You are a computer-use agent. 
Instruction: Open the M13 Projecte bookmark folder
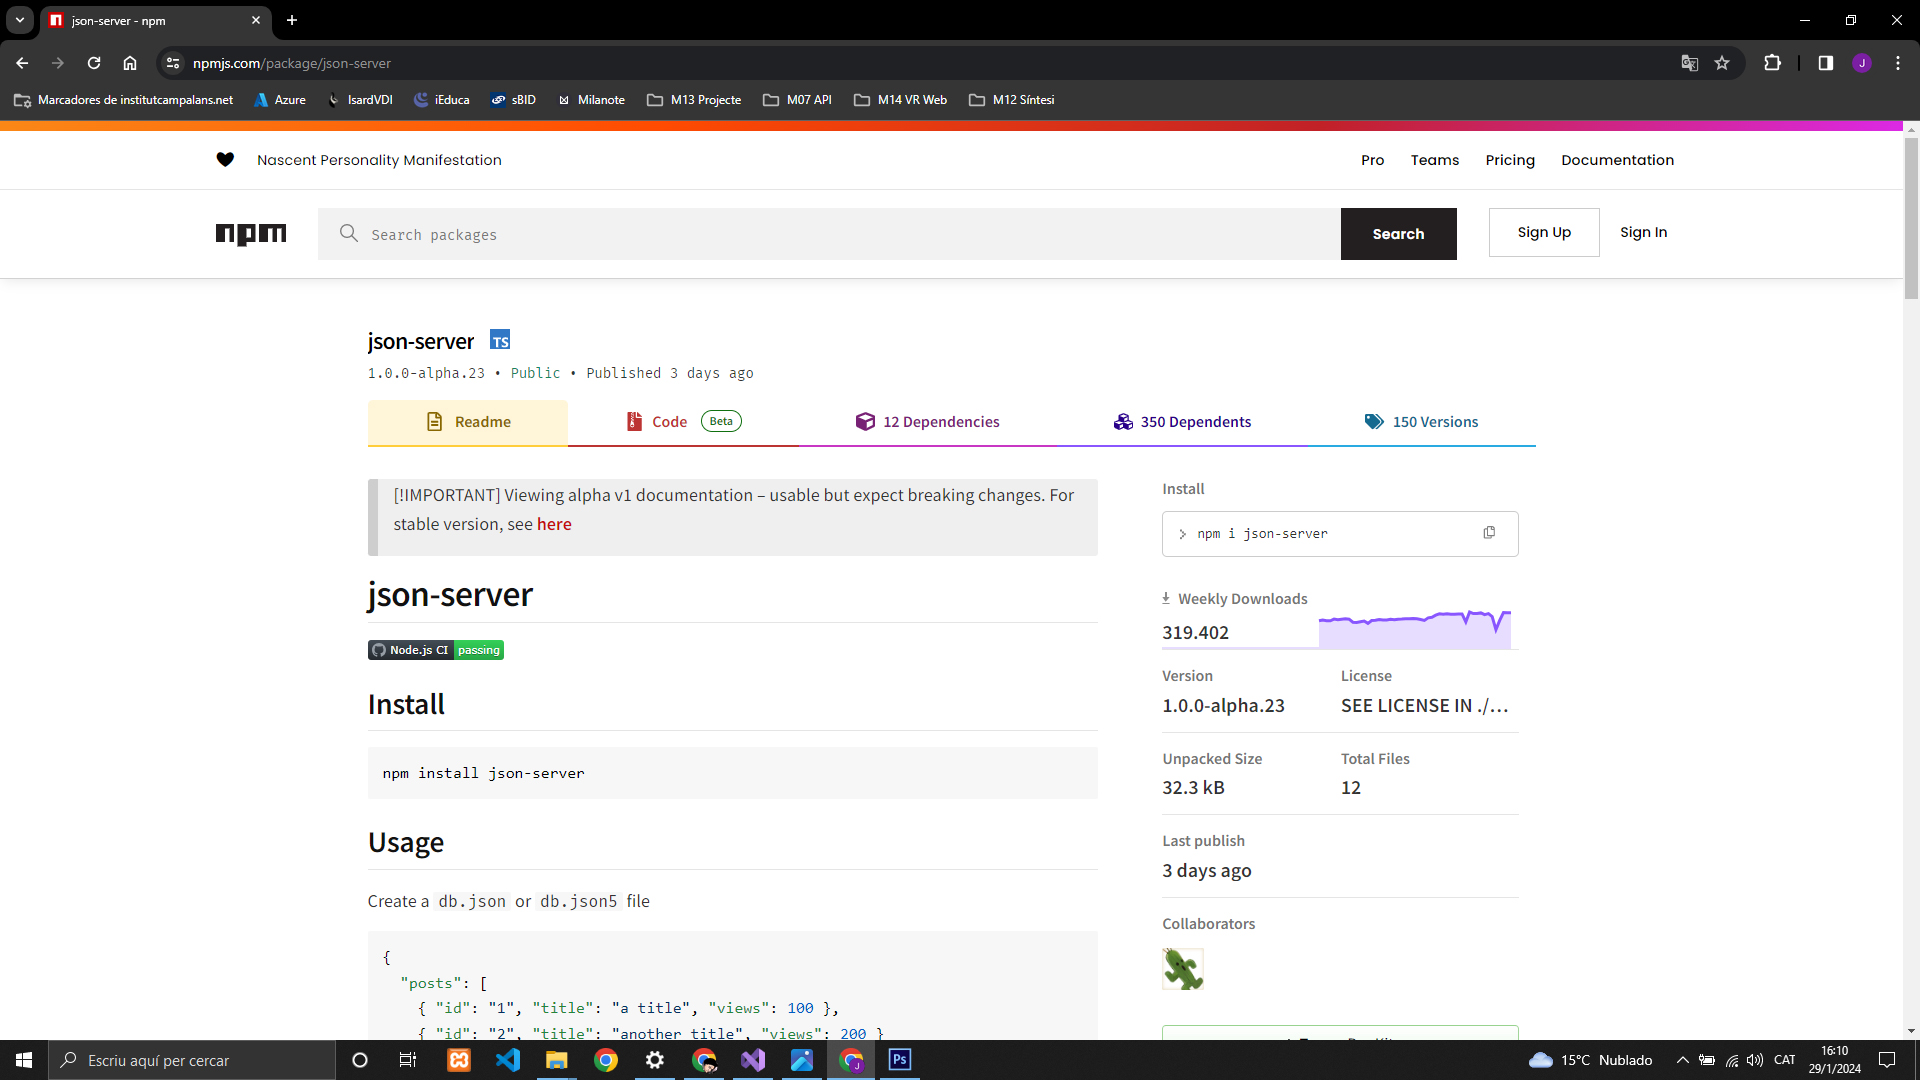click(694, 100)
